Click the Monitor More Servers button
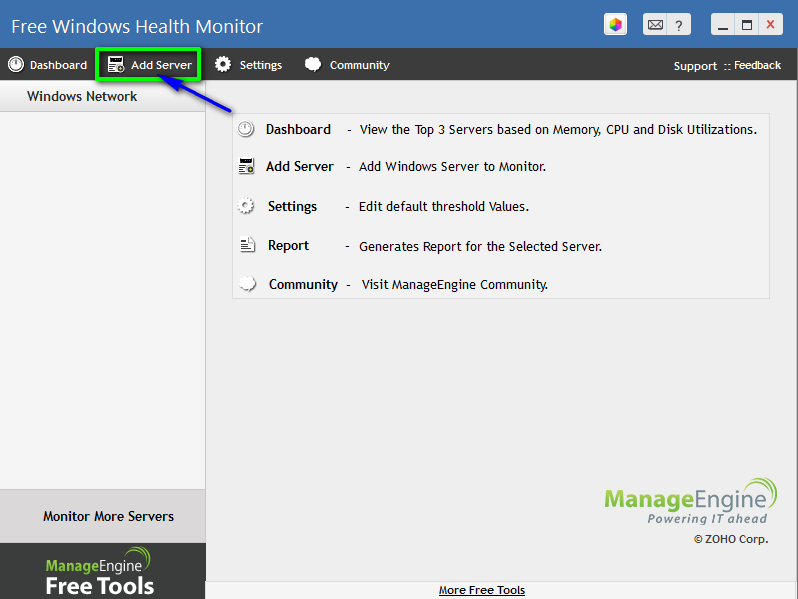 point(103,516)
